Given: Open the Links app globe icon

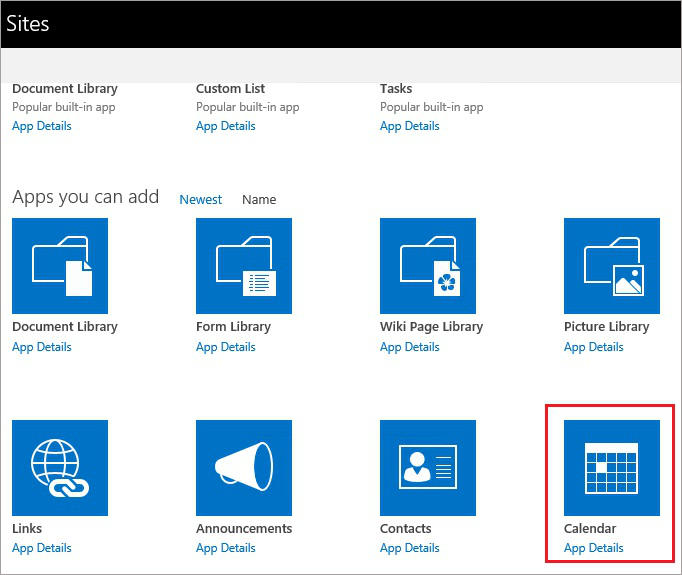Looking at the screenshot, I should pyautogui.click(x=60, y=468).
